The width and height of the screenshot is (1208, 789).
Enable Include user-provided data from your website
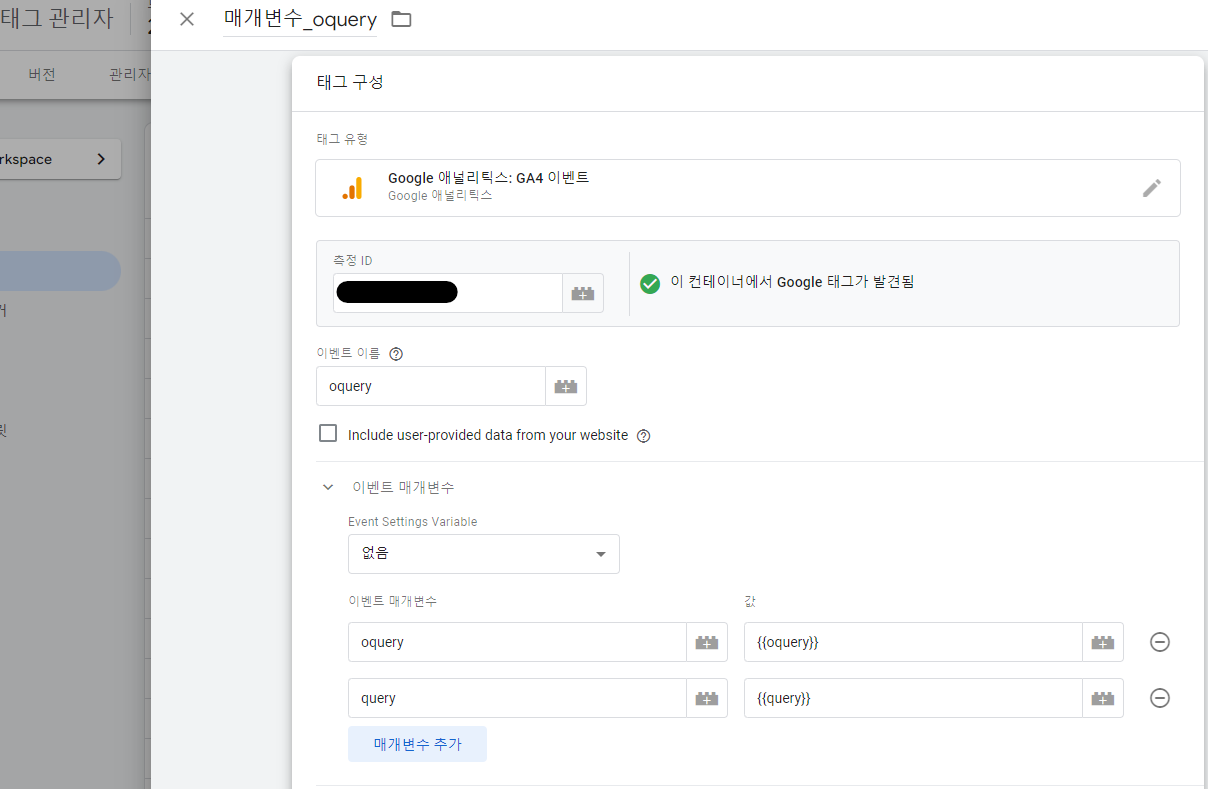328,432
